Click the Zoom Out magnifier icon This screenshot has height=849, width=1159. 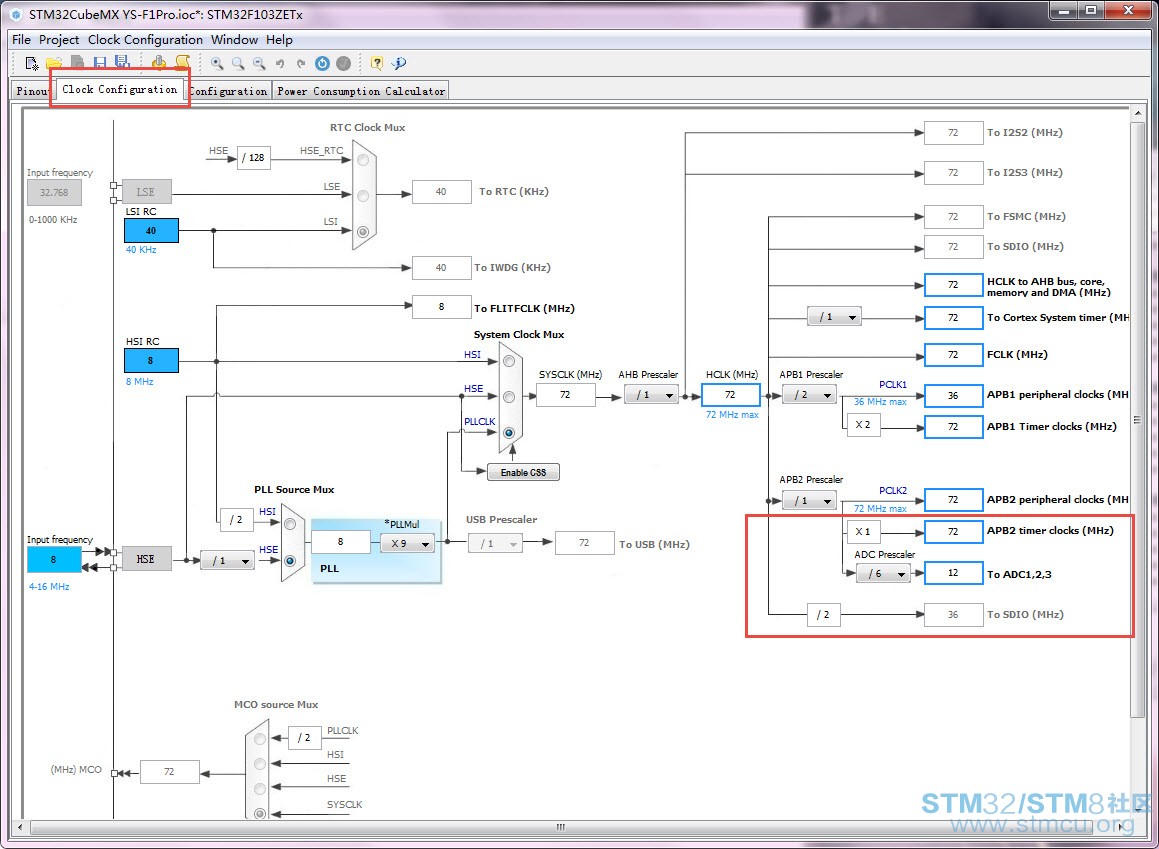tap(259, 64)
